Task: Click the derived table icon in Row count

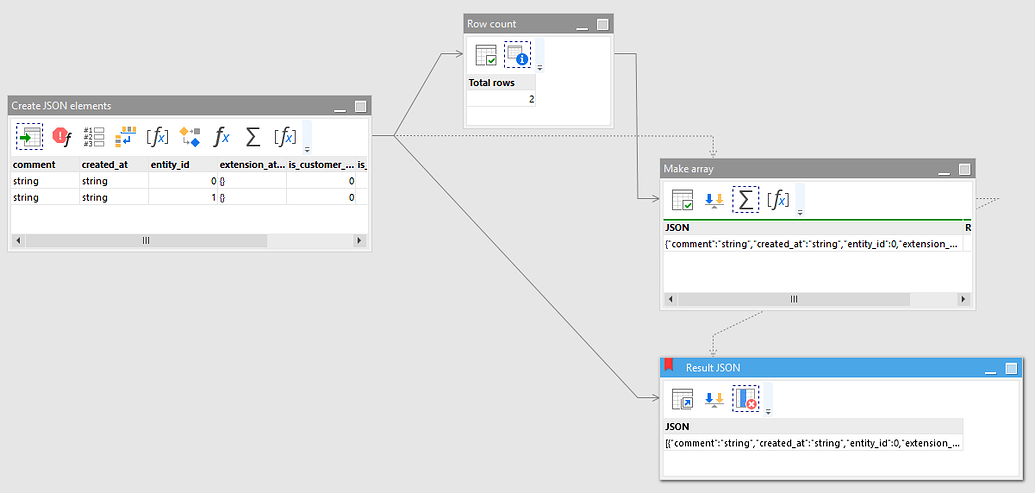Action: [x=486, y=55]
